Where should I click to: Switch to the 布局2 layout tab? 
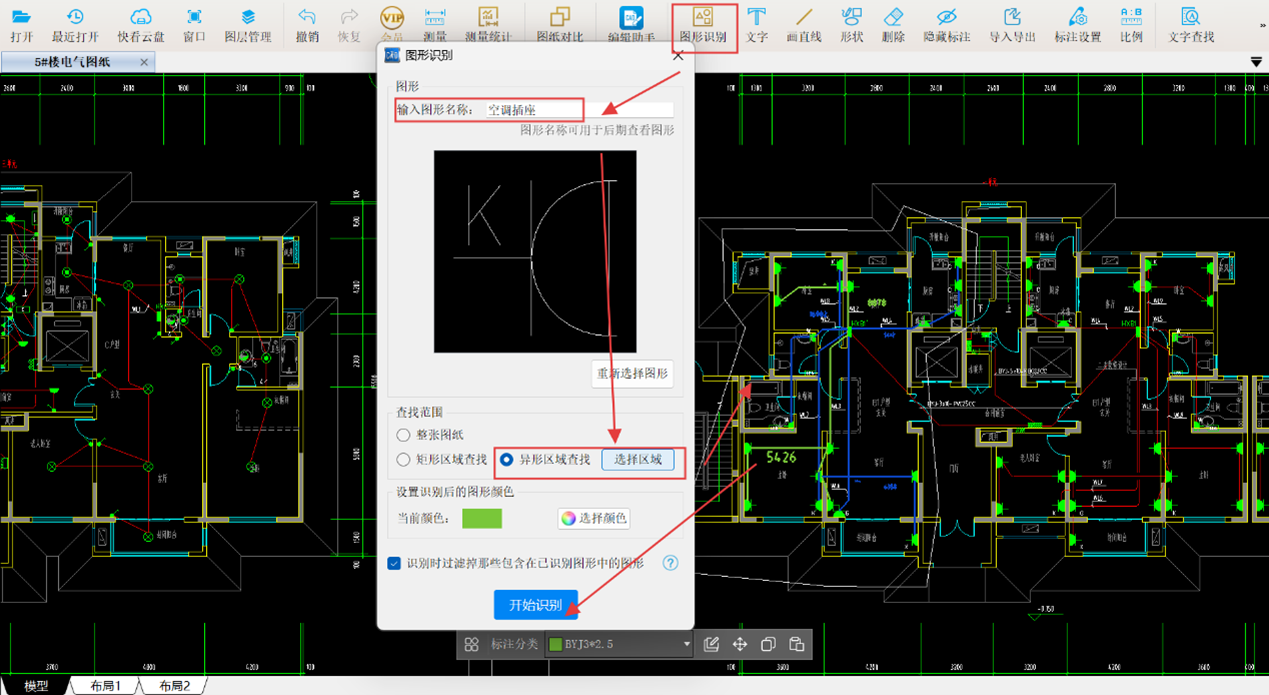(x=174, y=686)
